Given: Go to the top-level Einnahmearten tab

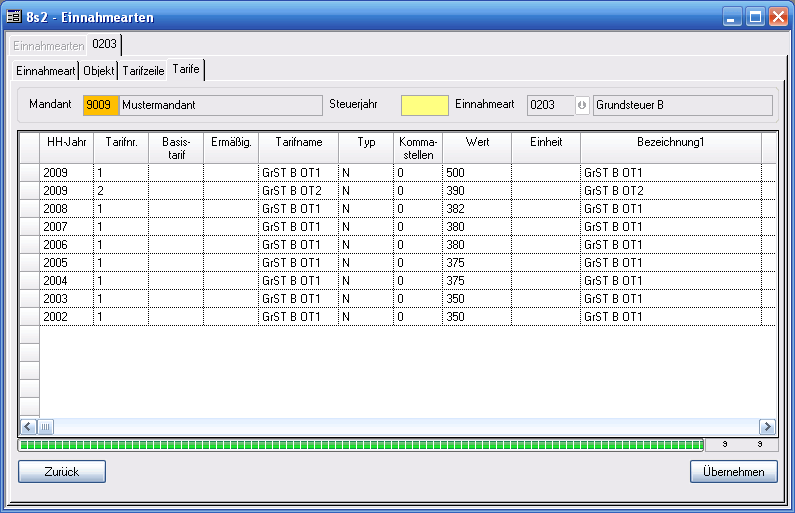Looking at the screenshot, I should (48, 45).
